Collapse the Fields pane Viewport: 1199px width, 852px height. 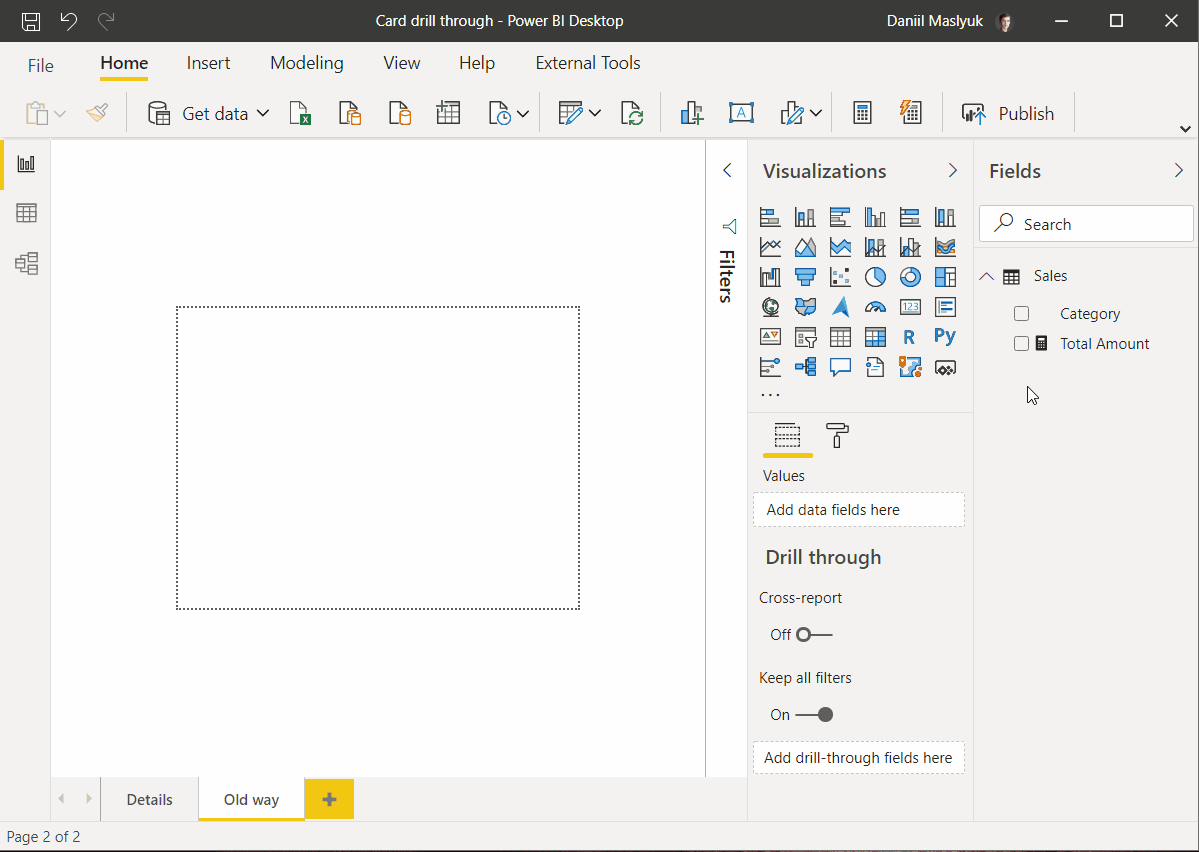coord(1178,171)
